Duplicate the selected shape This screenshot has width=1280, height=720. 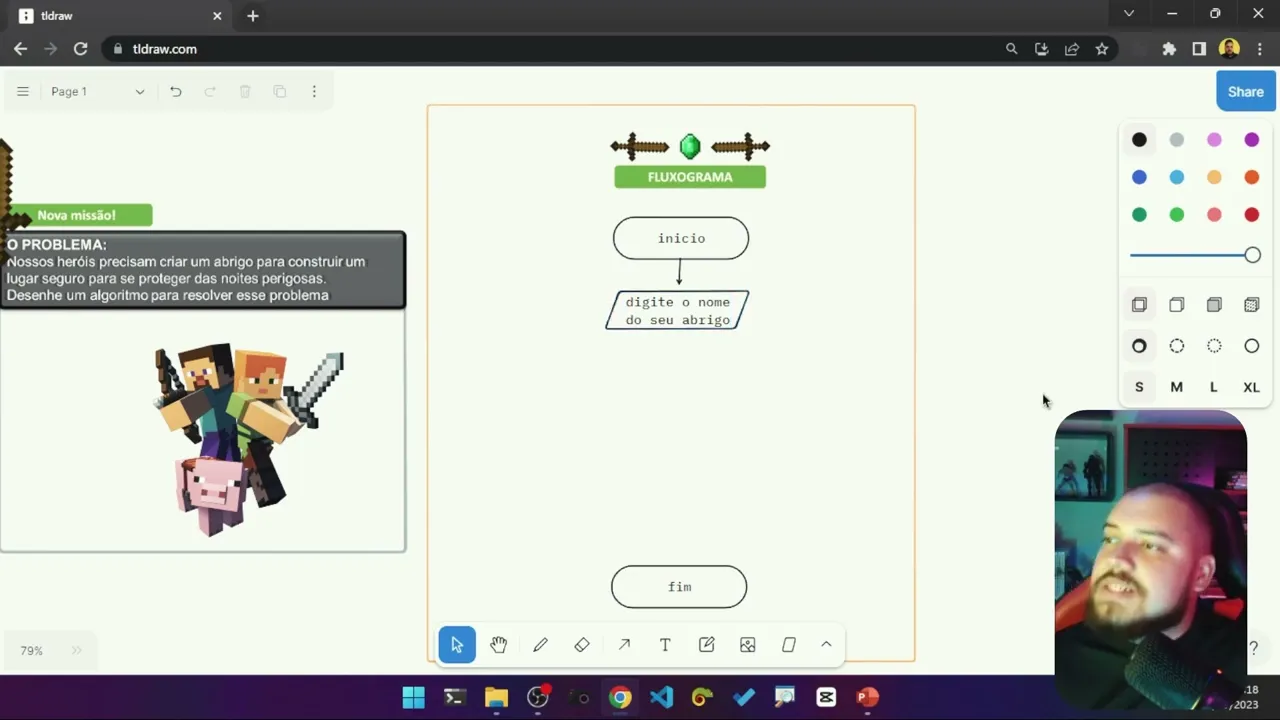(x=280, y=91)
